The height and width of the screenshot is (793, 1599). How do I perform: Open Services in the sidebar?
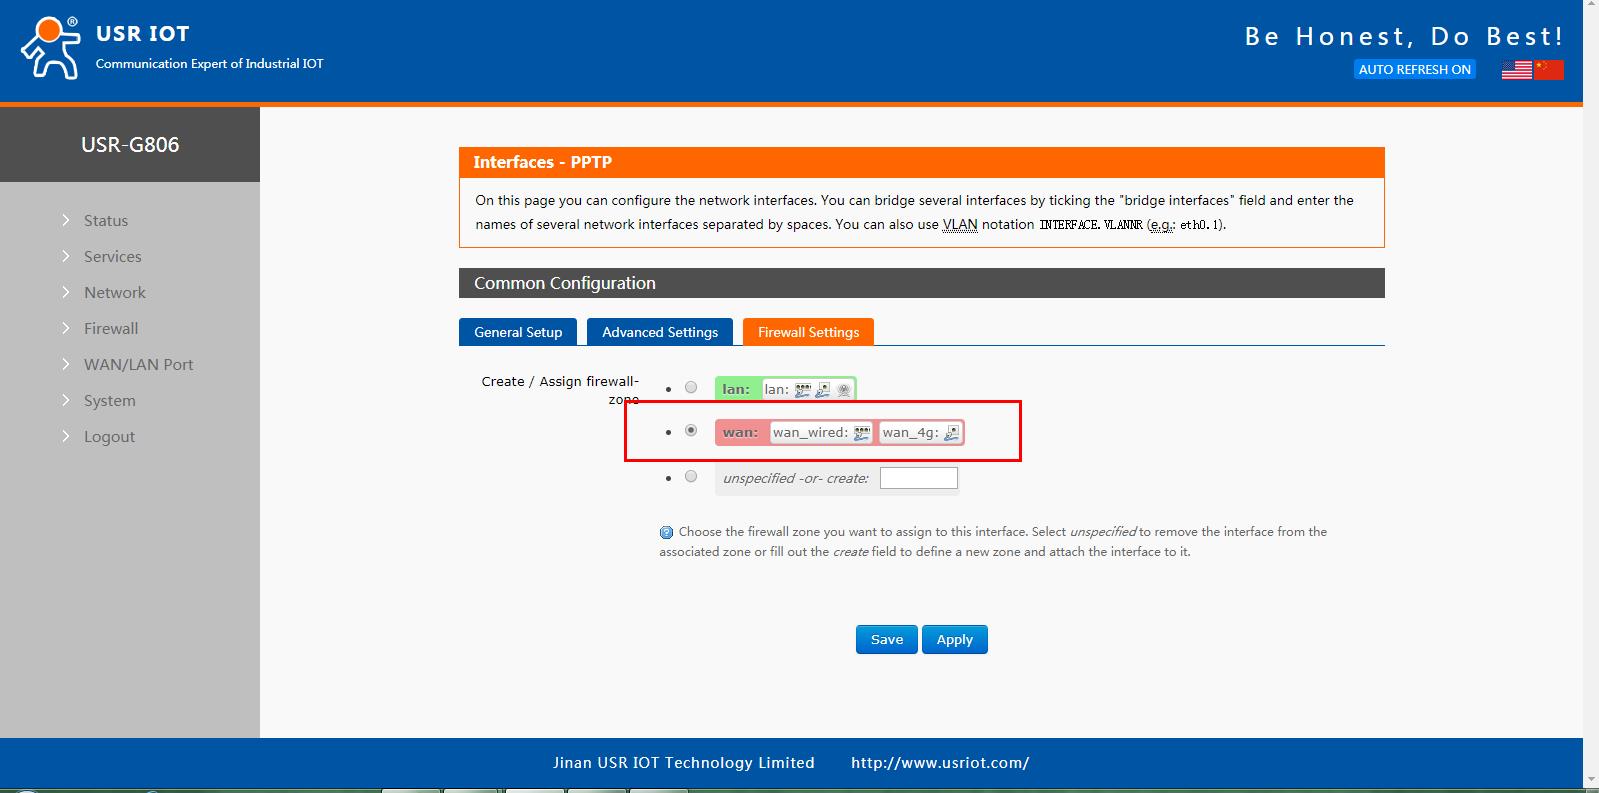[113, 256]
